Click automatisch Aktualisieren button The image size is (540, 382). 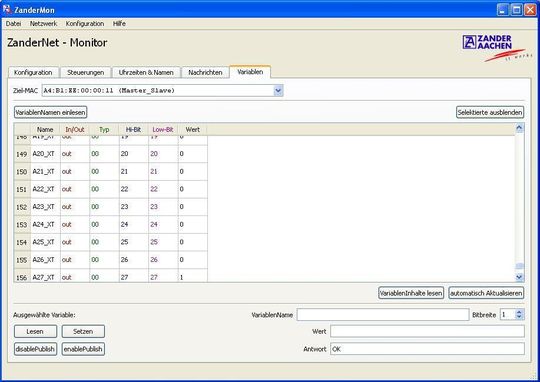(x=486, y=293)
